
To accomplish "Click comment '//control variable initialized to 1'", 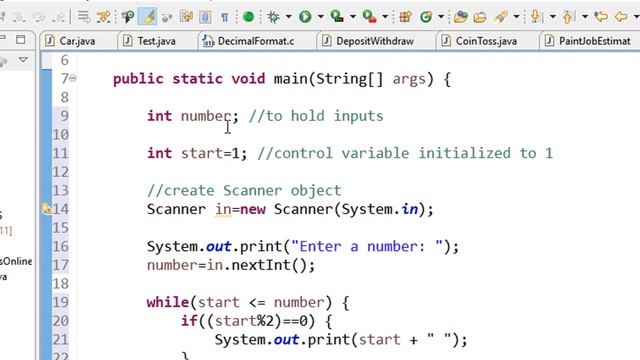I will tap(405, 153).
